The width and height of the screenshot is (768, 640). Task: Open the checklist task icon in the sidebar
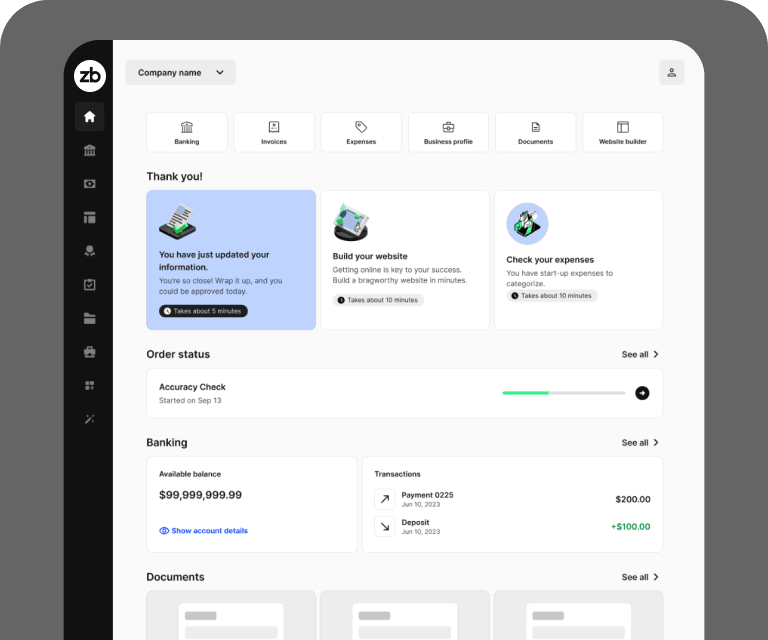[90, 284]
